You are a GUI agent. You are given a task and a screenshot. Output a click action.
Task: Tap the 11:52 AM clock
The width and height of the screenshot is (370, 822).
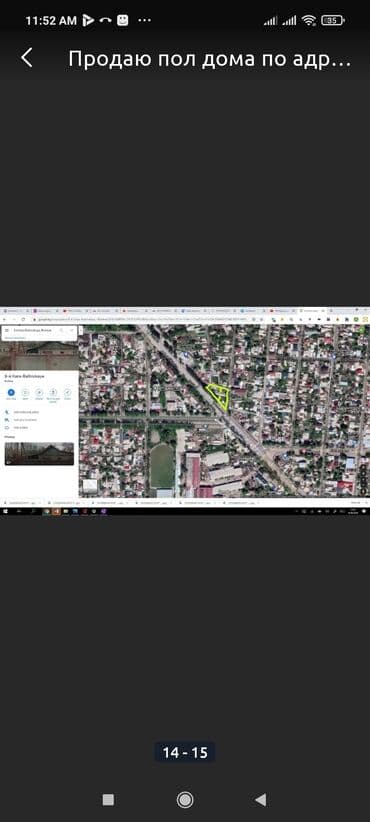point(51,20)
